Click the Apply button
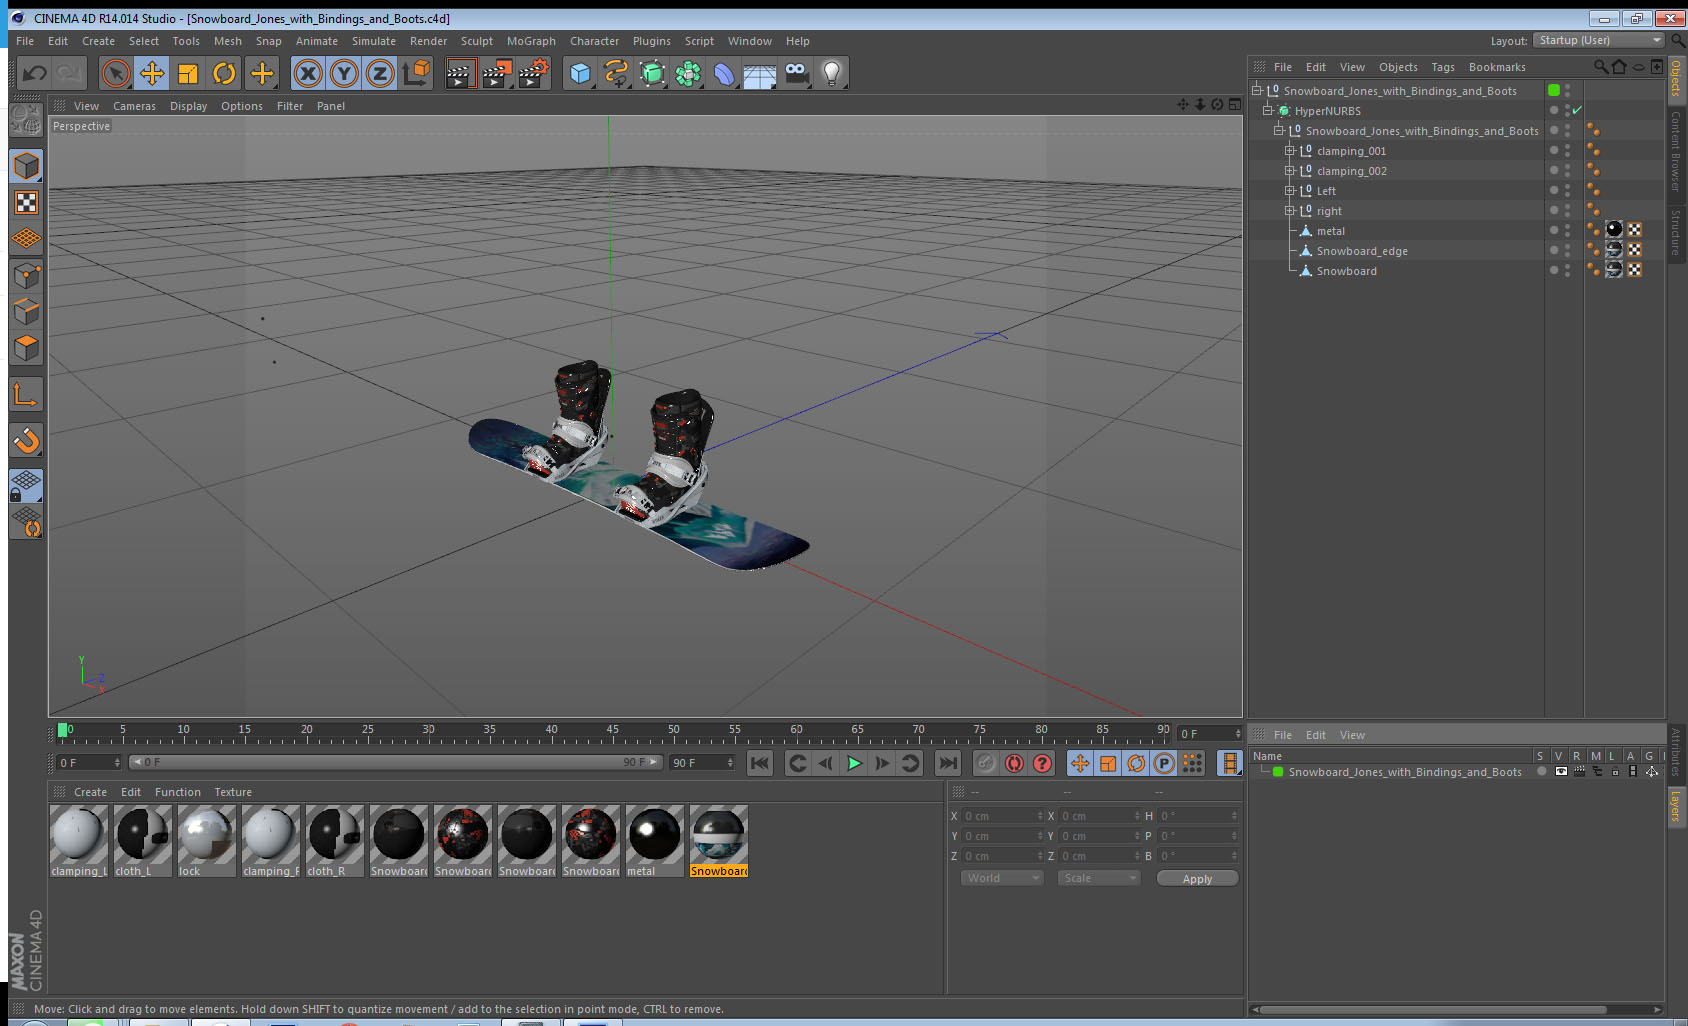 click(1197, 878)
